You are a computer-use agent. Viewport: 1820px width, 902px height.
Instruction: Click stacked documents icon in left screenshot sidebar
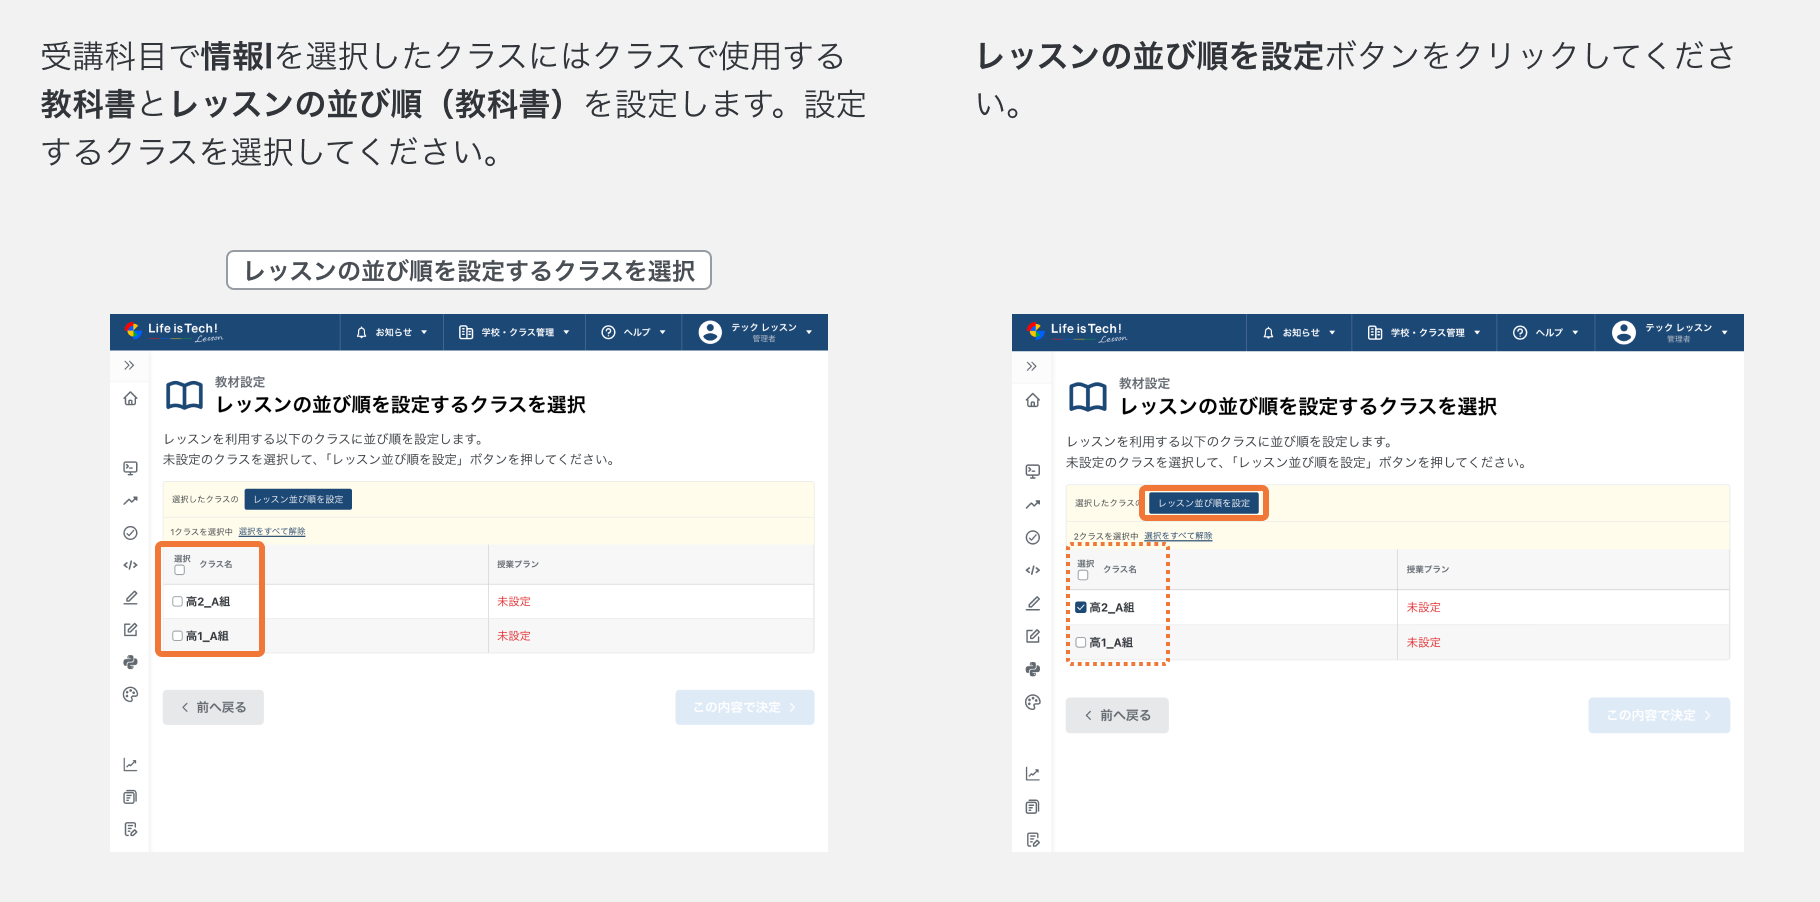130,797
